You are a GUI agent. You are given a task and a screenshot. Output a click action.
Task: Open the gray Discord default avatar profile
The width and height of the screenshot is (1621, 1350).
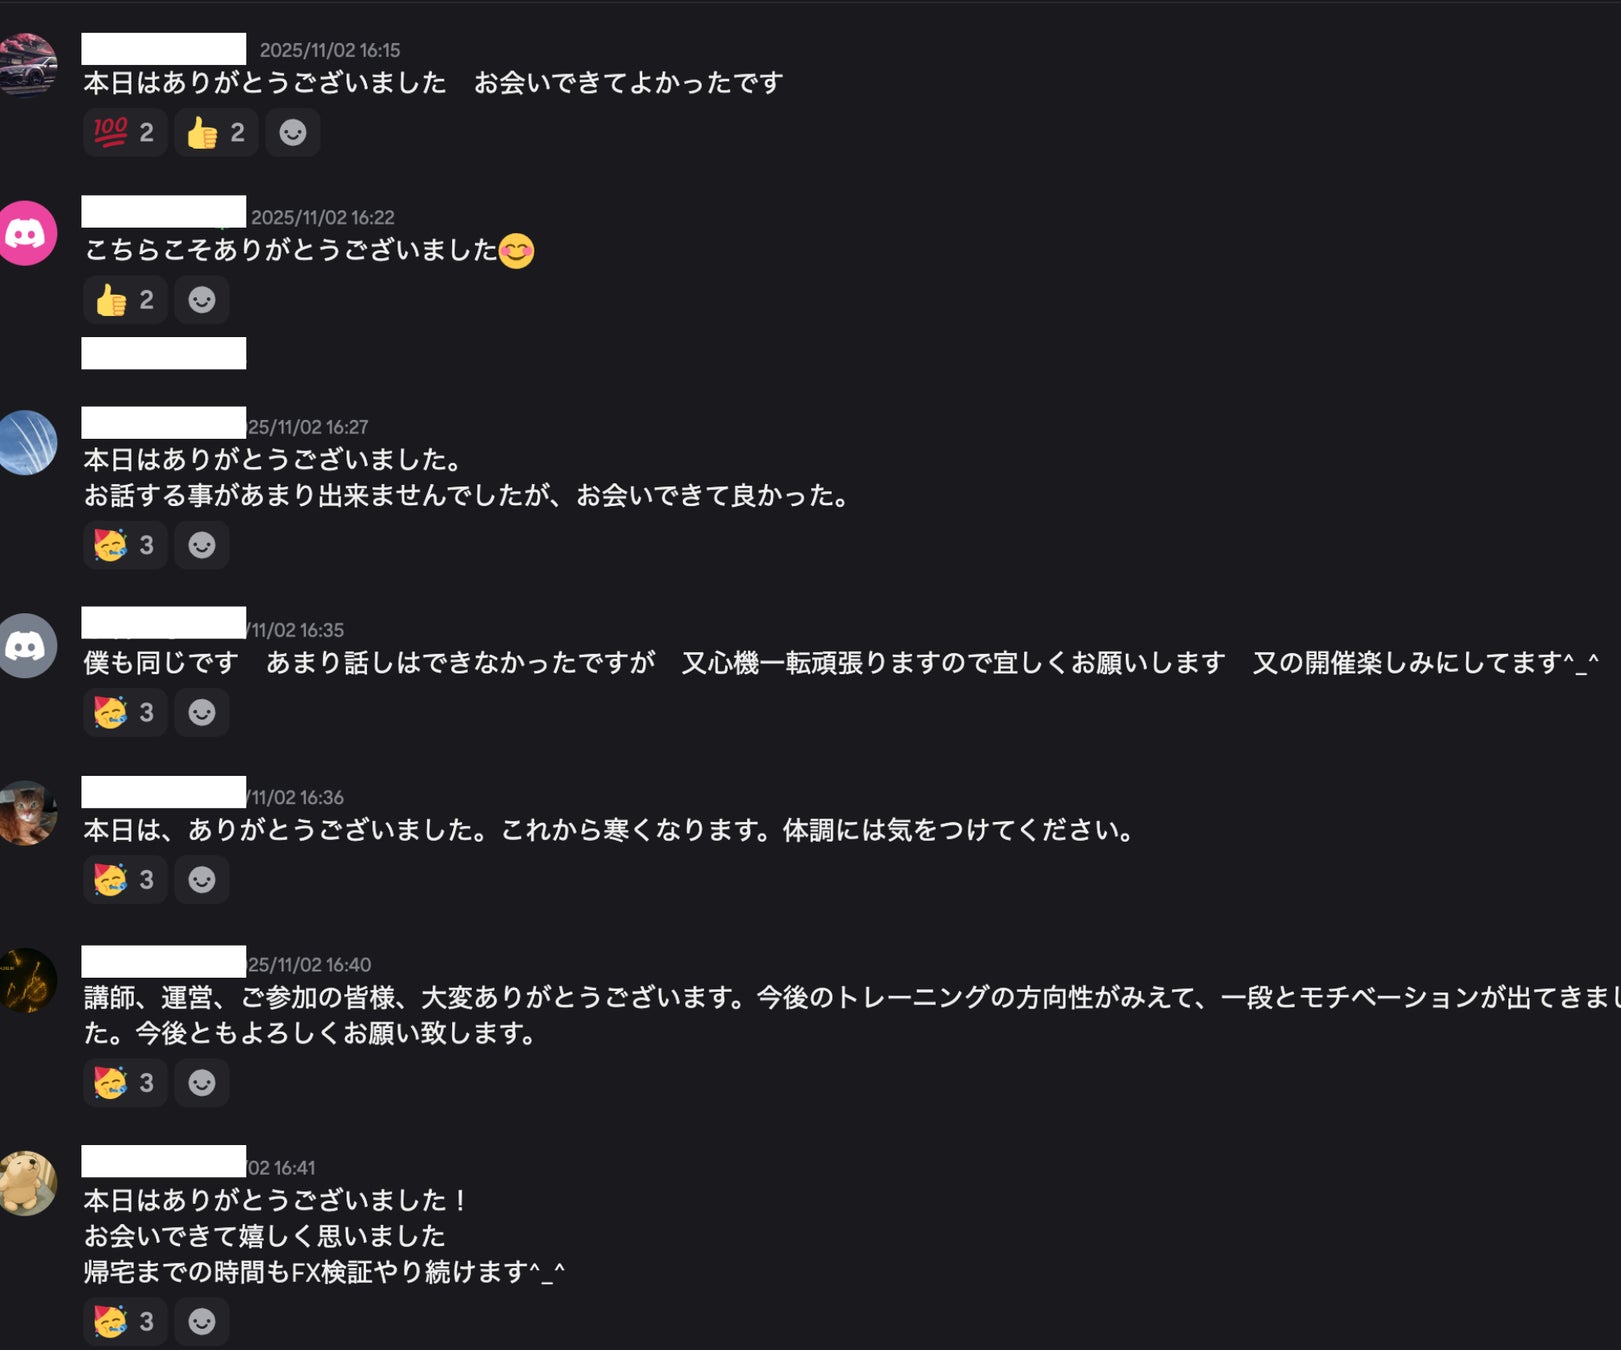[26, 646]
